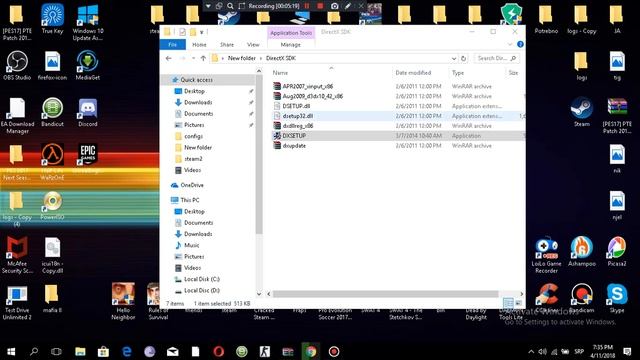Click the New folder breadcrumb in the address bar
This screenshot has width=640, height=360.
pyautogui.click(x=242, y=58)
